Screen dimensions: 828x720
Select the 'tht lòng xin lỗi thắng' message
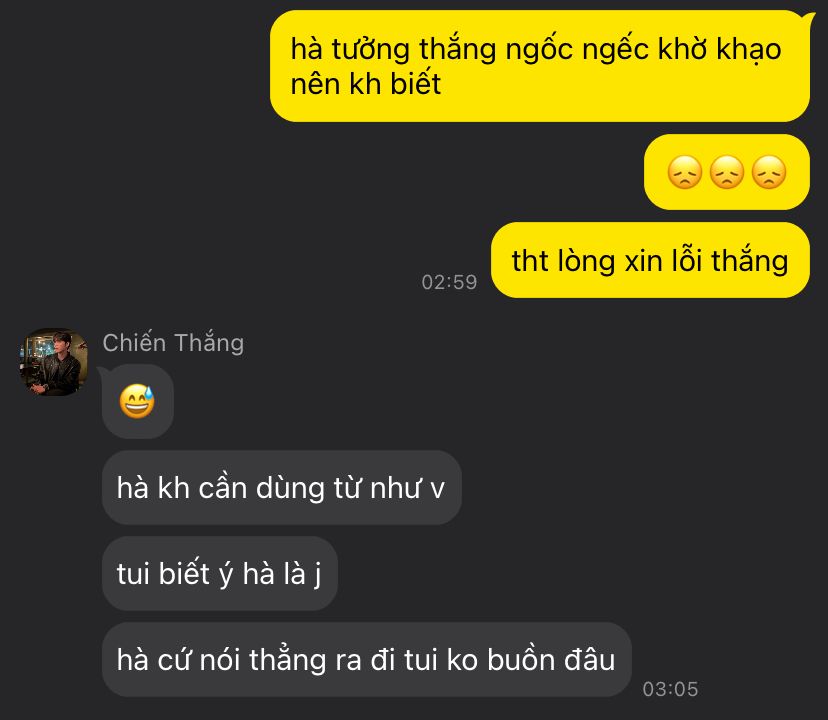(x=650, y=260)
